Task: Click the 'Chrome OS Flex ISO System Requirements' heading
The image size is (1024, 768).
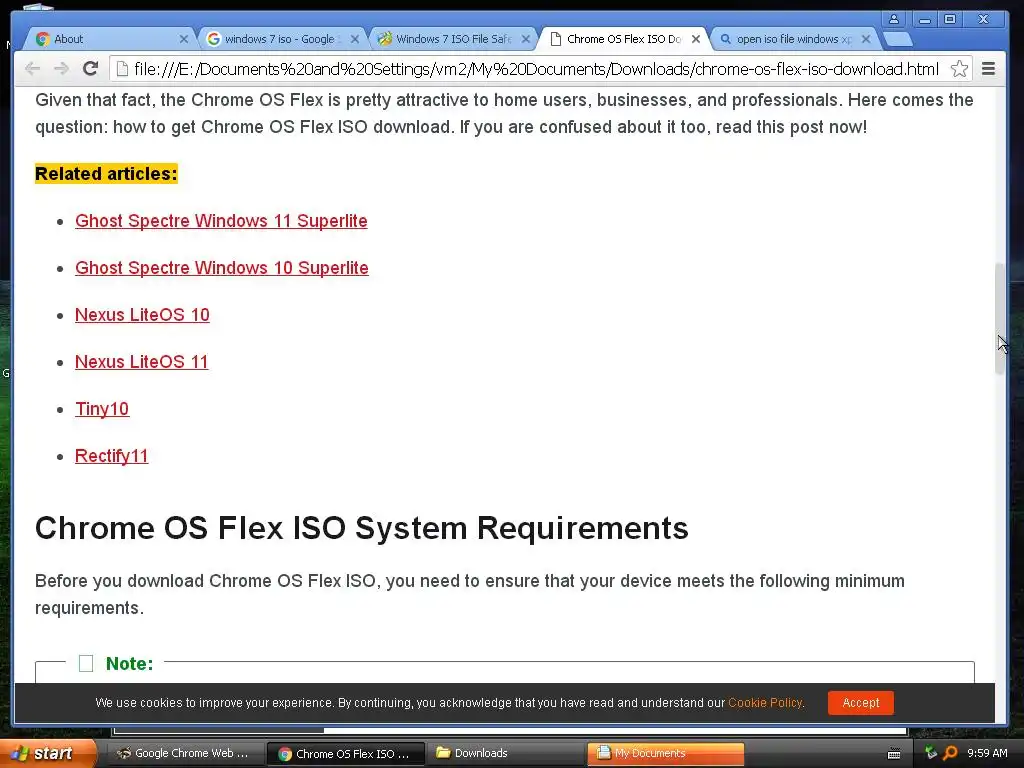Action: click(361, 528)
